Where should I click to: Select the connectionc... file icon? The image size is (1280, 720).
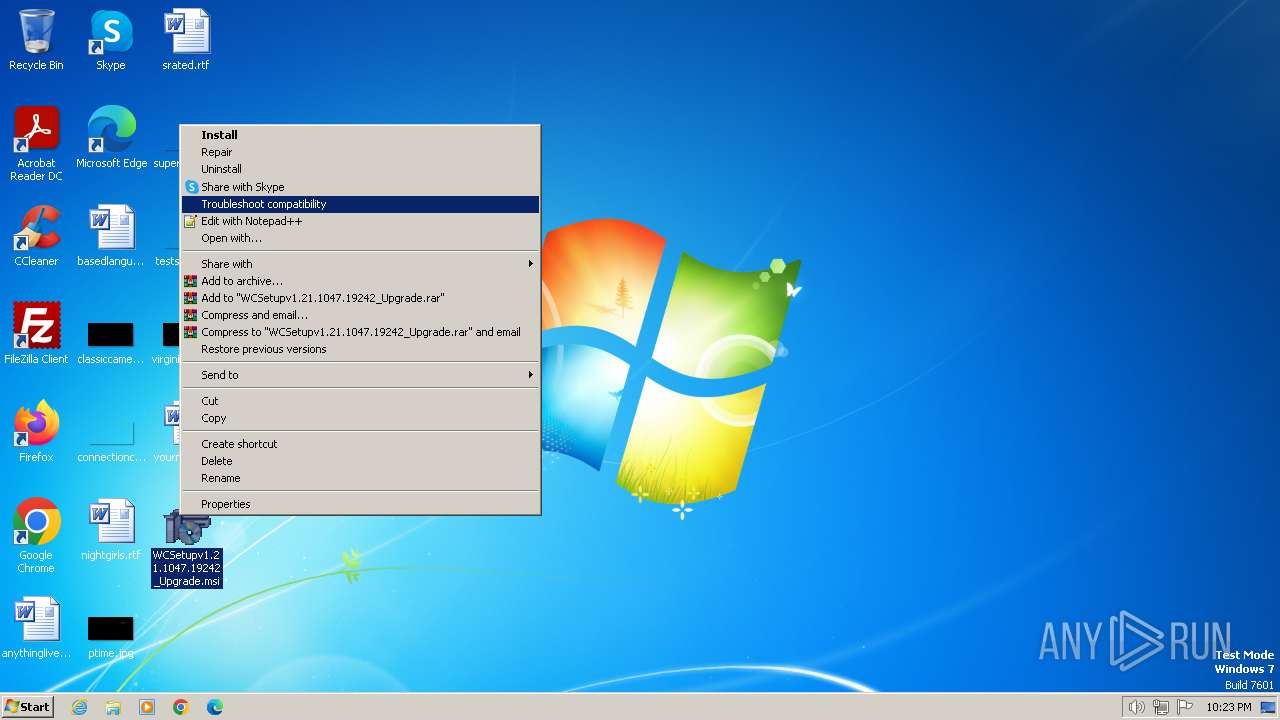(111, 439)
